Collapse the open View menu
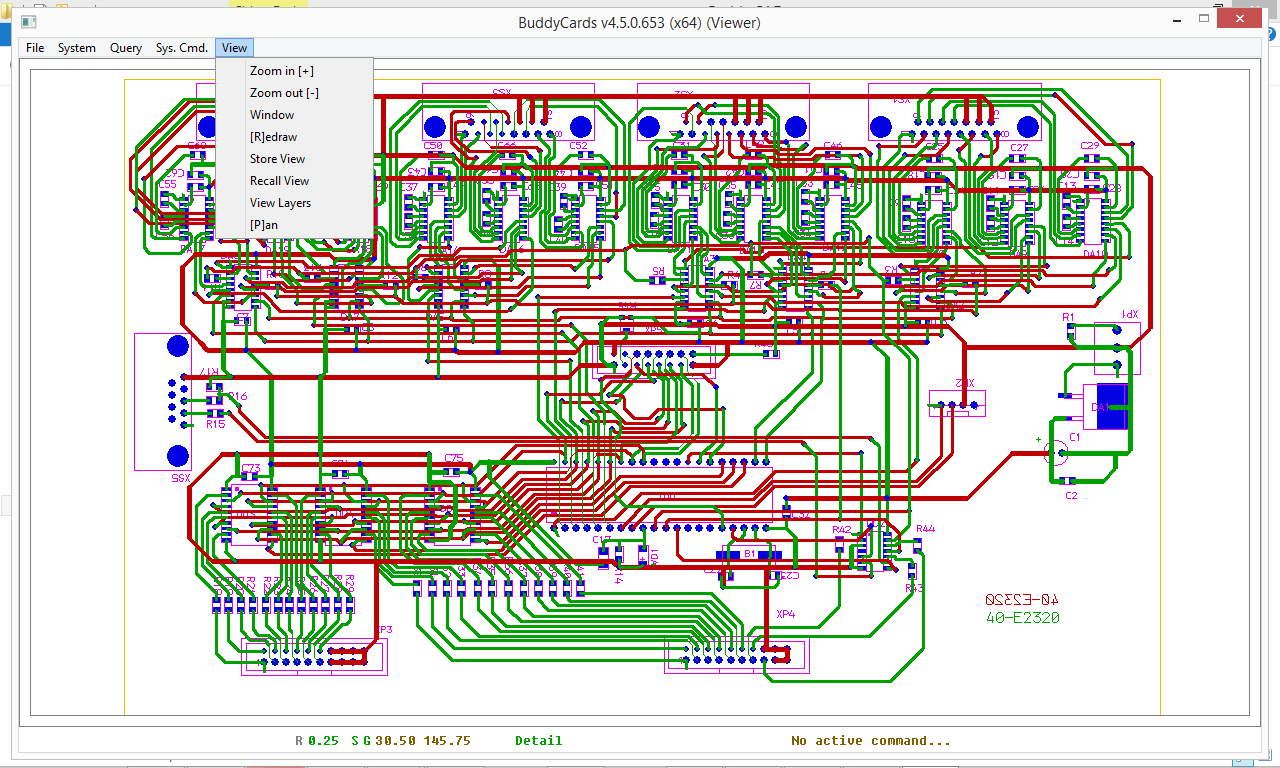This screenshot has height=768, width=1280. 234,48
